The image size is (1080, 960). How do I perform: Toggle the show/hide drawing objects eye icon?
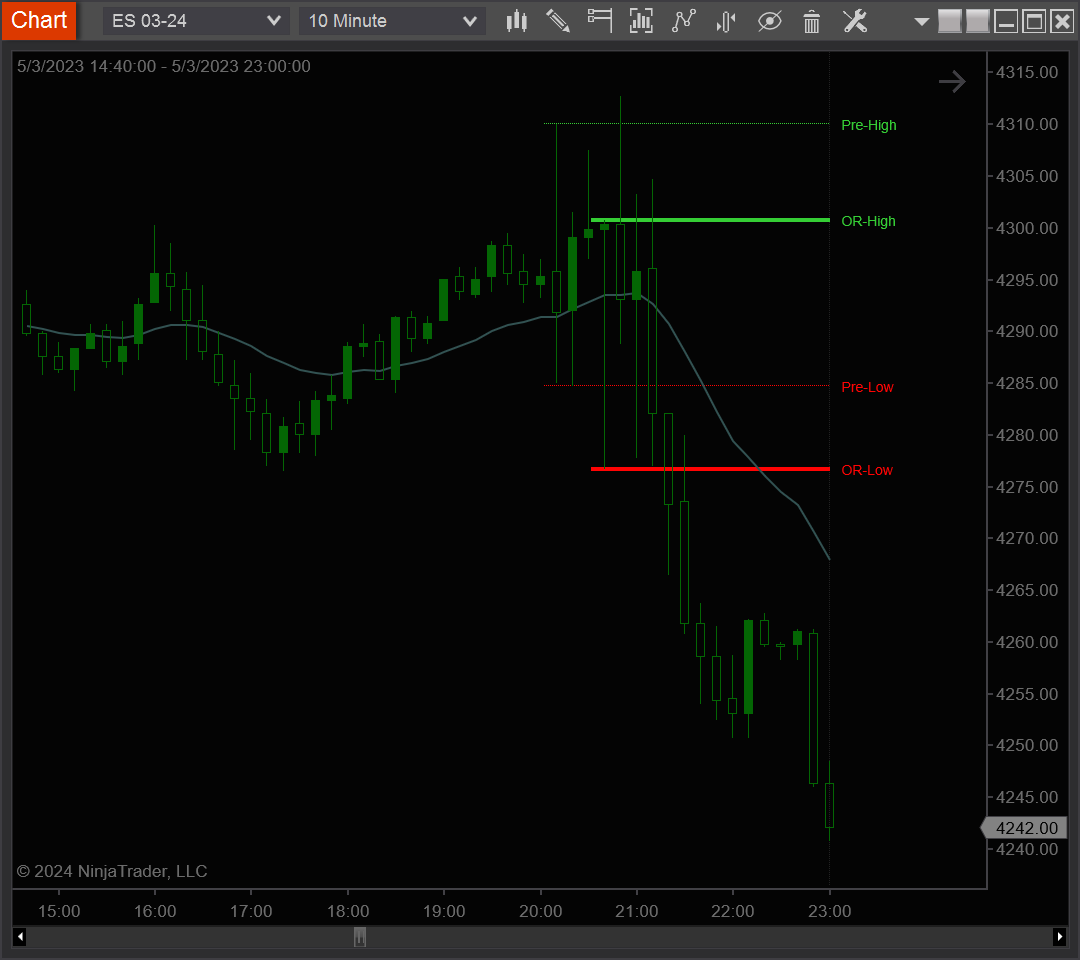[x=769, y=21]
